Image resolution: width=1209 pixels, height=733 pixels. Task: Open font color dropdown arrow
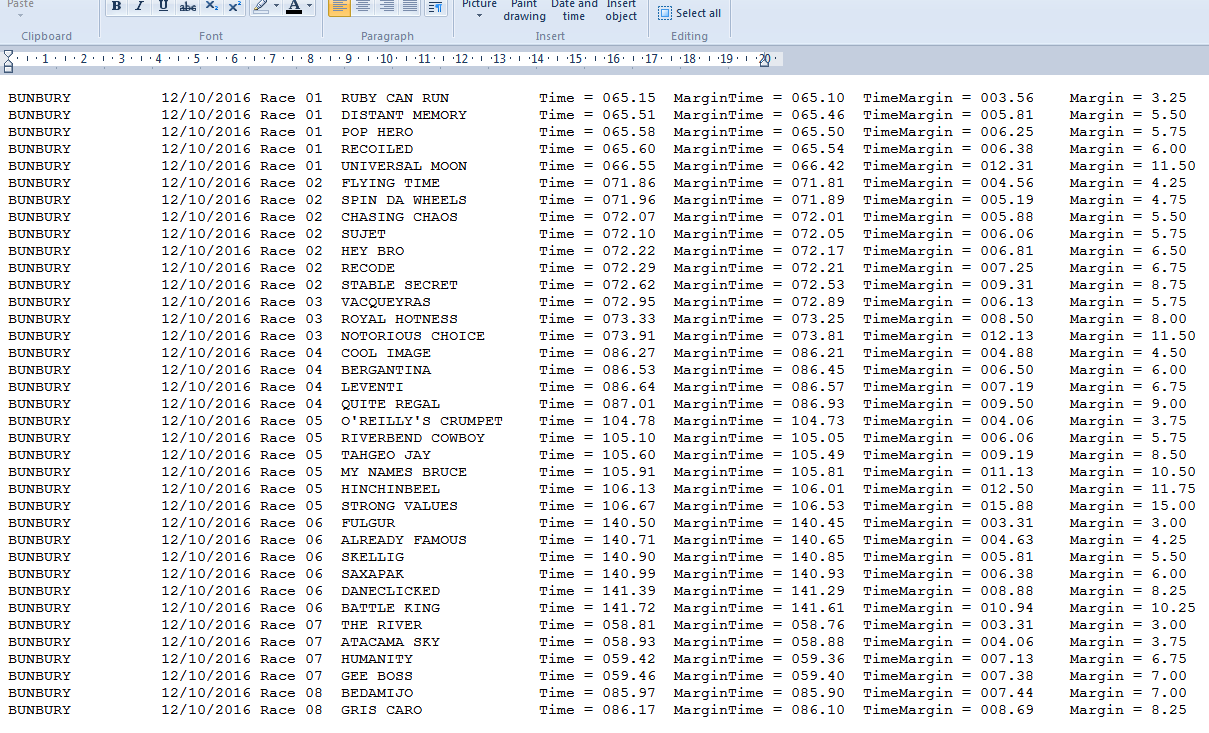(309, 6)
